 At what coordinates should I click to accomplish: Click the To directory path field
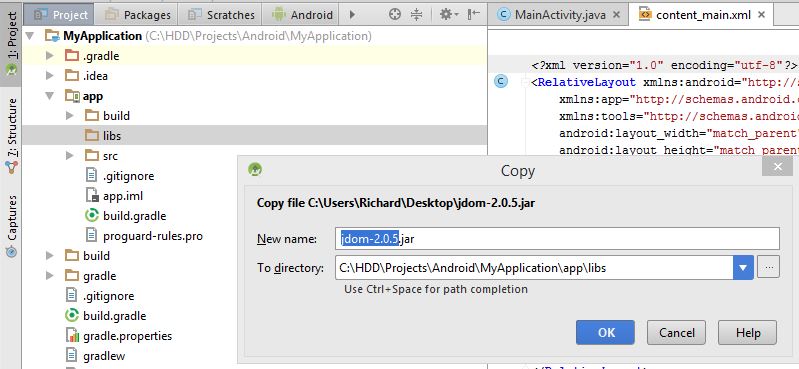[x=534, y=268]
